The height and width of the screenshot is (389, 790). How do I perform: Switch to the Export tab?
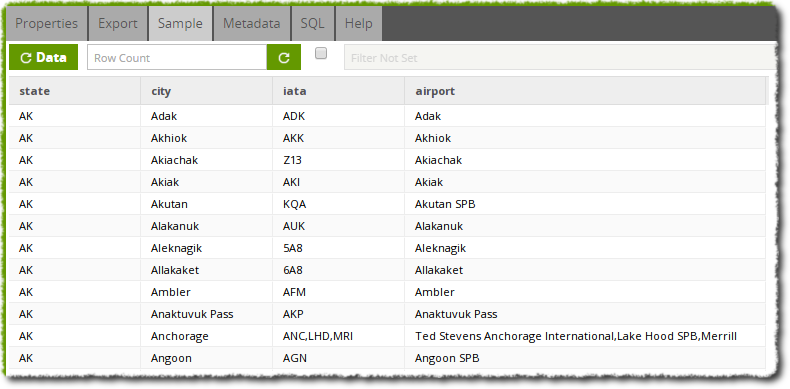pos(118,24)
